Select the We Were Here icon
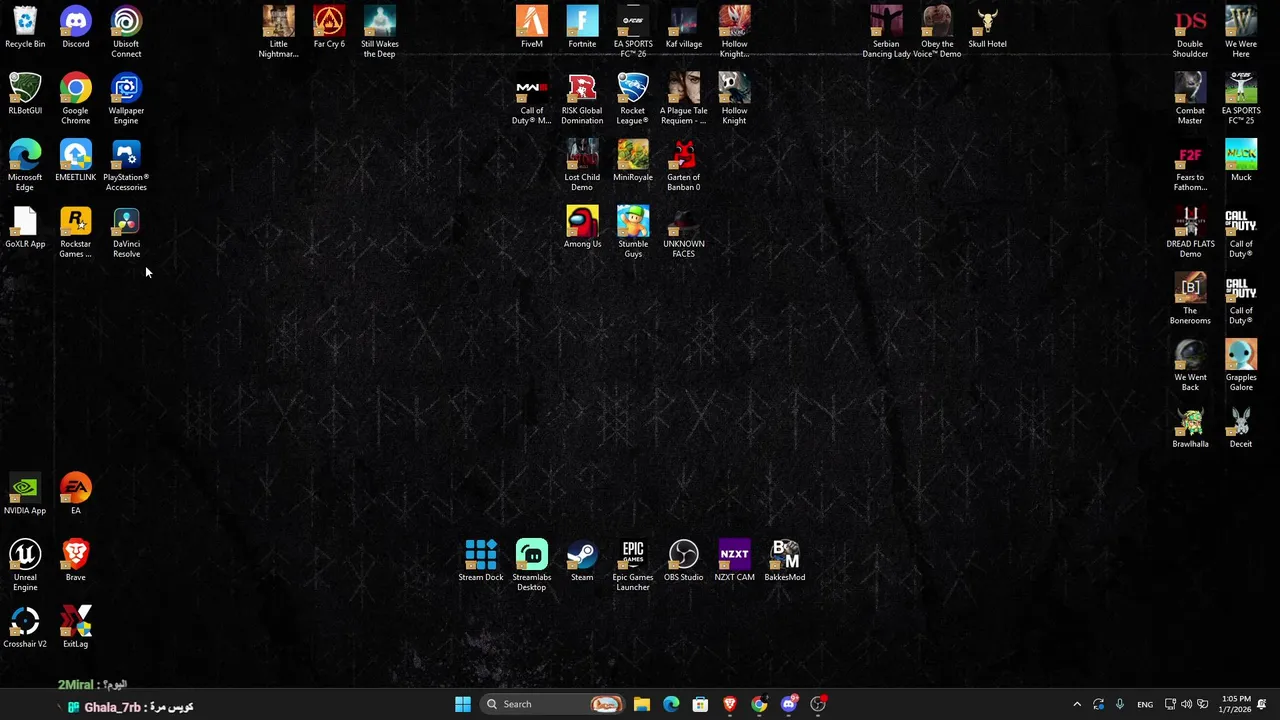1280x720 pixels. pos(1241,32)
